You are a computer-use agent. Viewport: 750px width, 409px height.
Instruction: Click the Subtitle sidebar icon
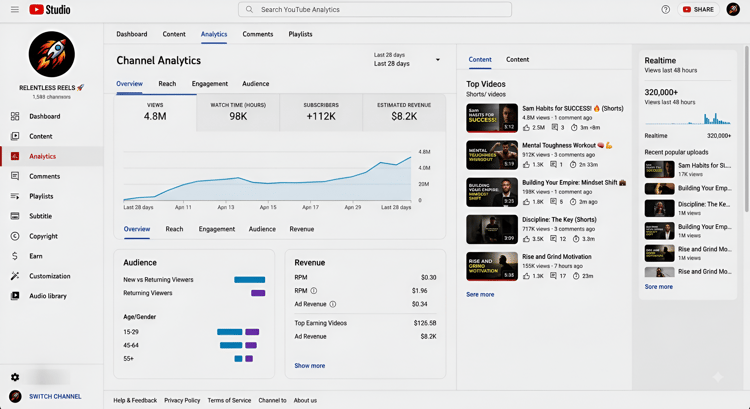point(15,216)
